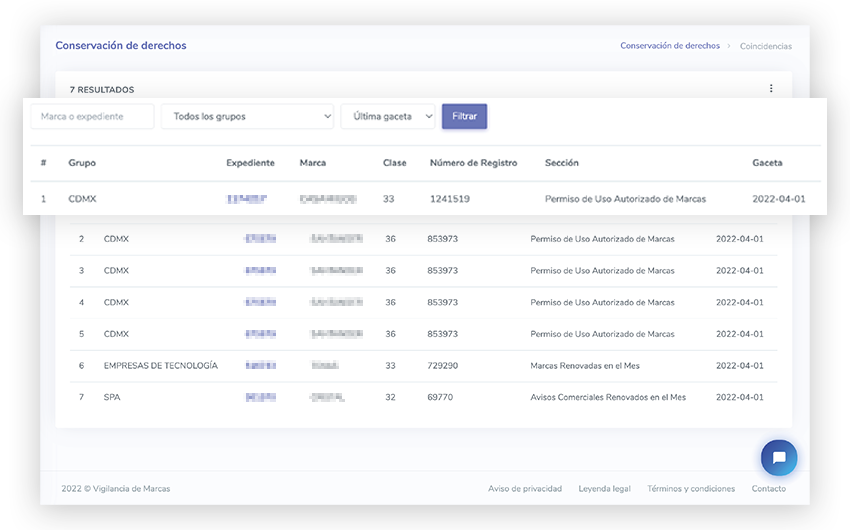
Task: Open the 'Última gaceta' dropdown
Action: 388,117
